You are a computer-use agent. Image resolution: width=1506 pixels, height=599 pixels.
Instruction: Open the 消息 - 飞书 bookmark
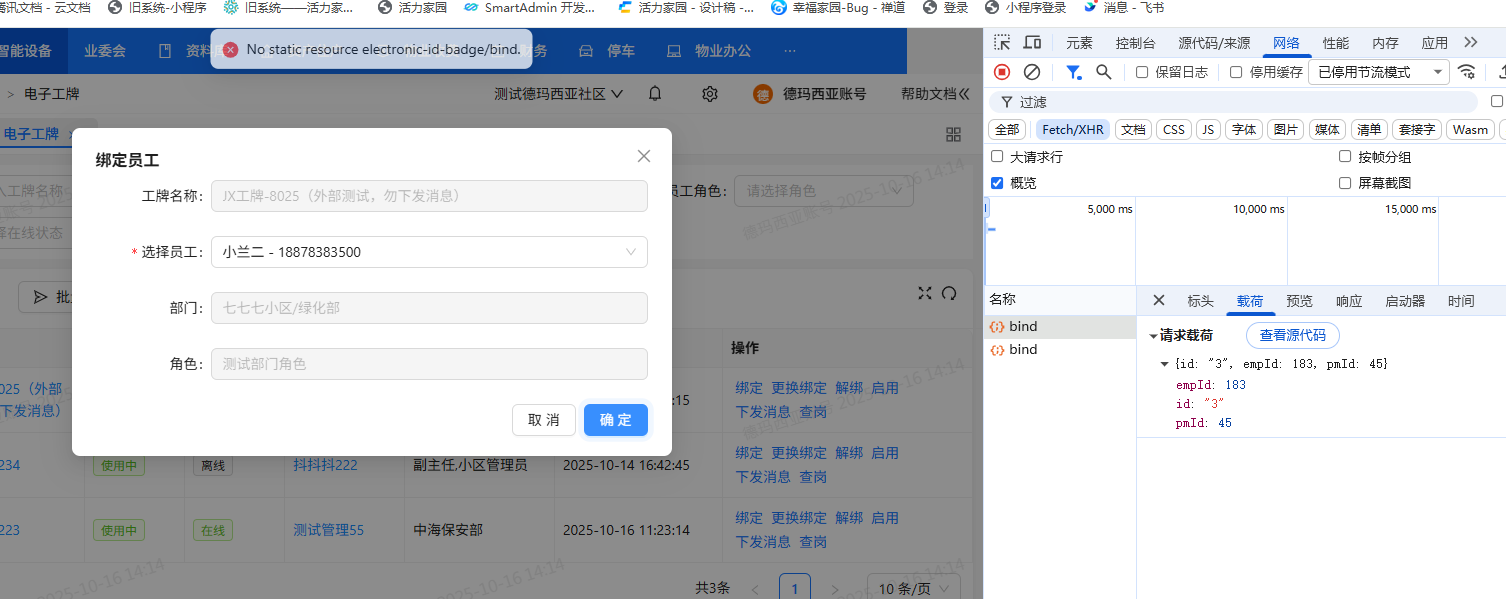point(1124,7)
